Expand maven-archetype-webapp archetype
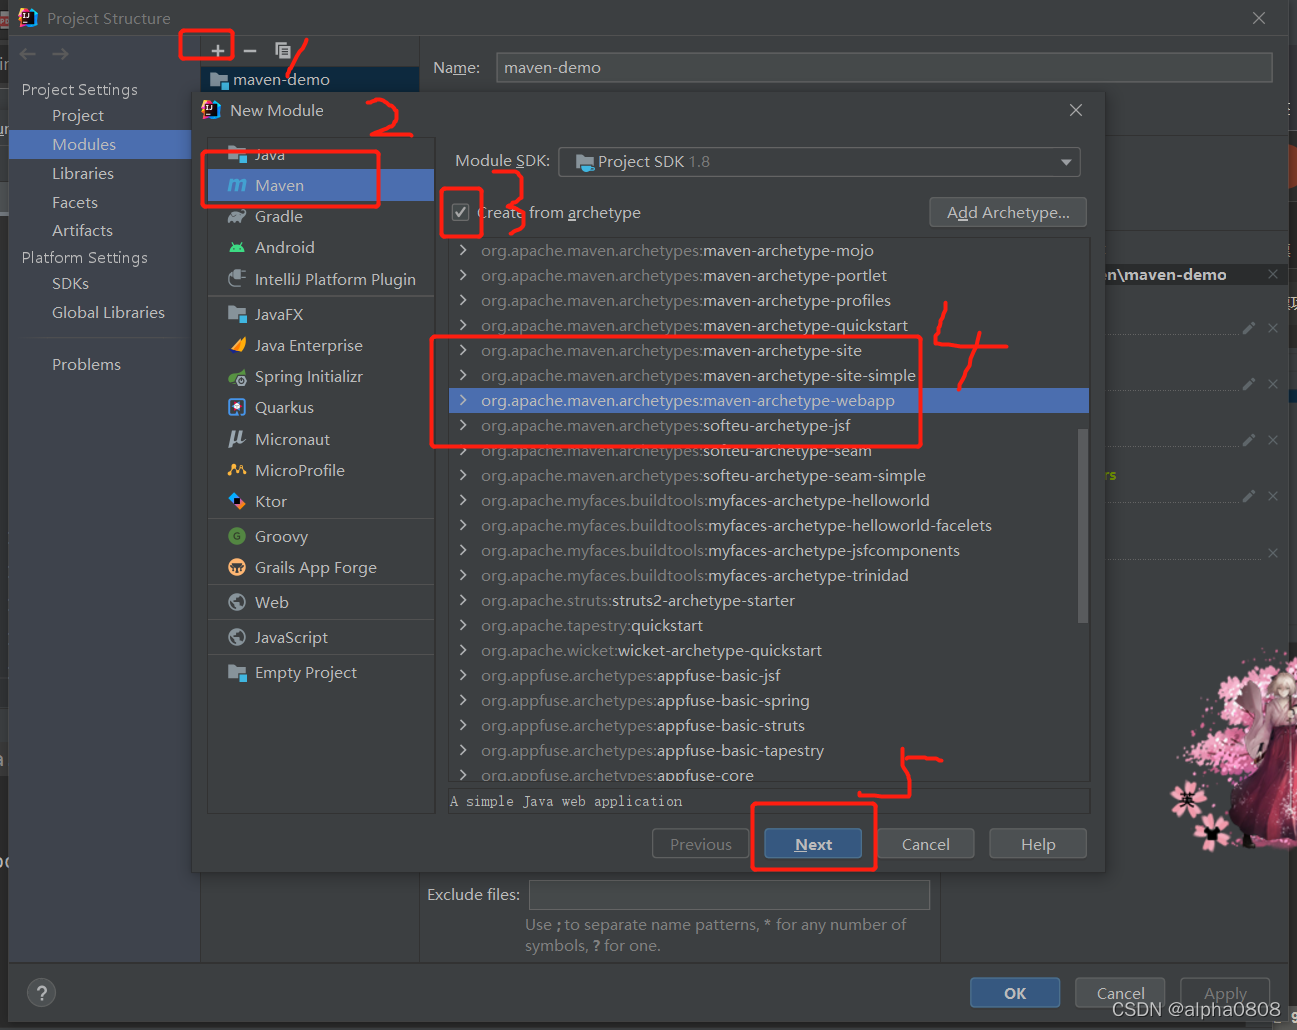Viewport: 1297px width, 1030px height. point(463,400)
